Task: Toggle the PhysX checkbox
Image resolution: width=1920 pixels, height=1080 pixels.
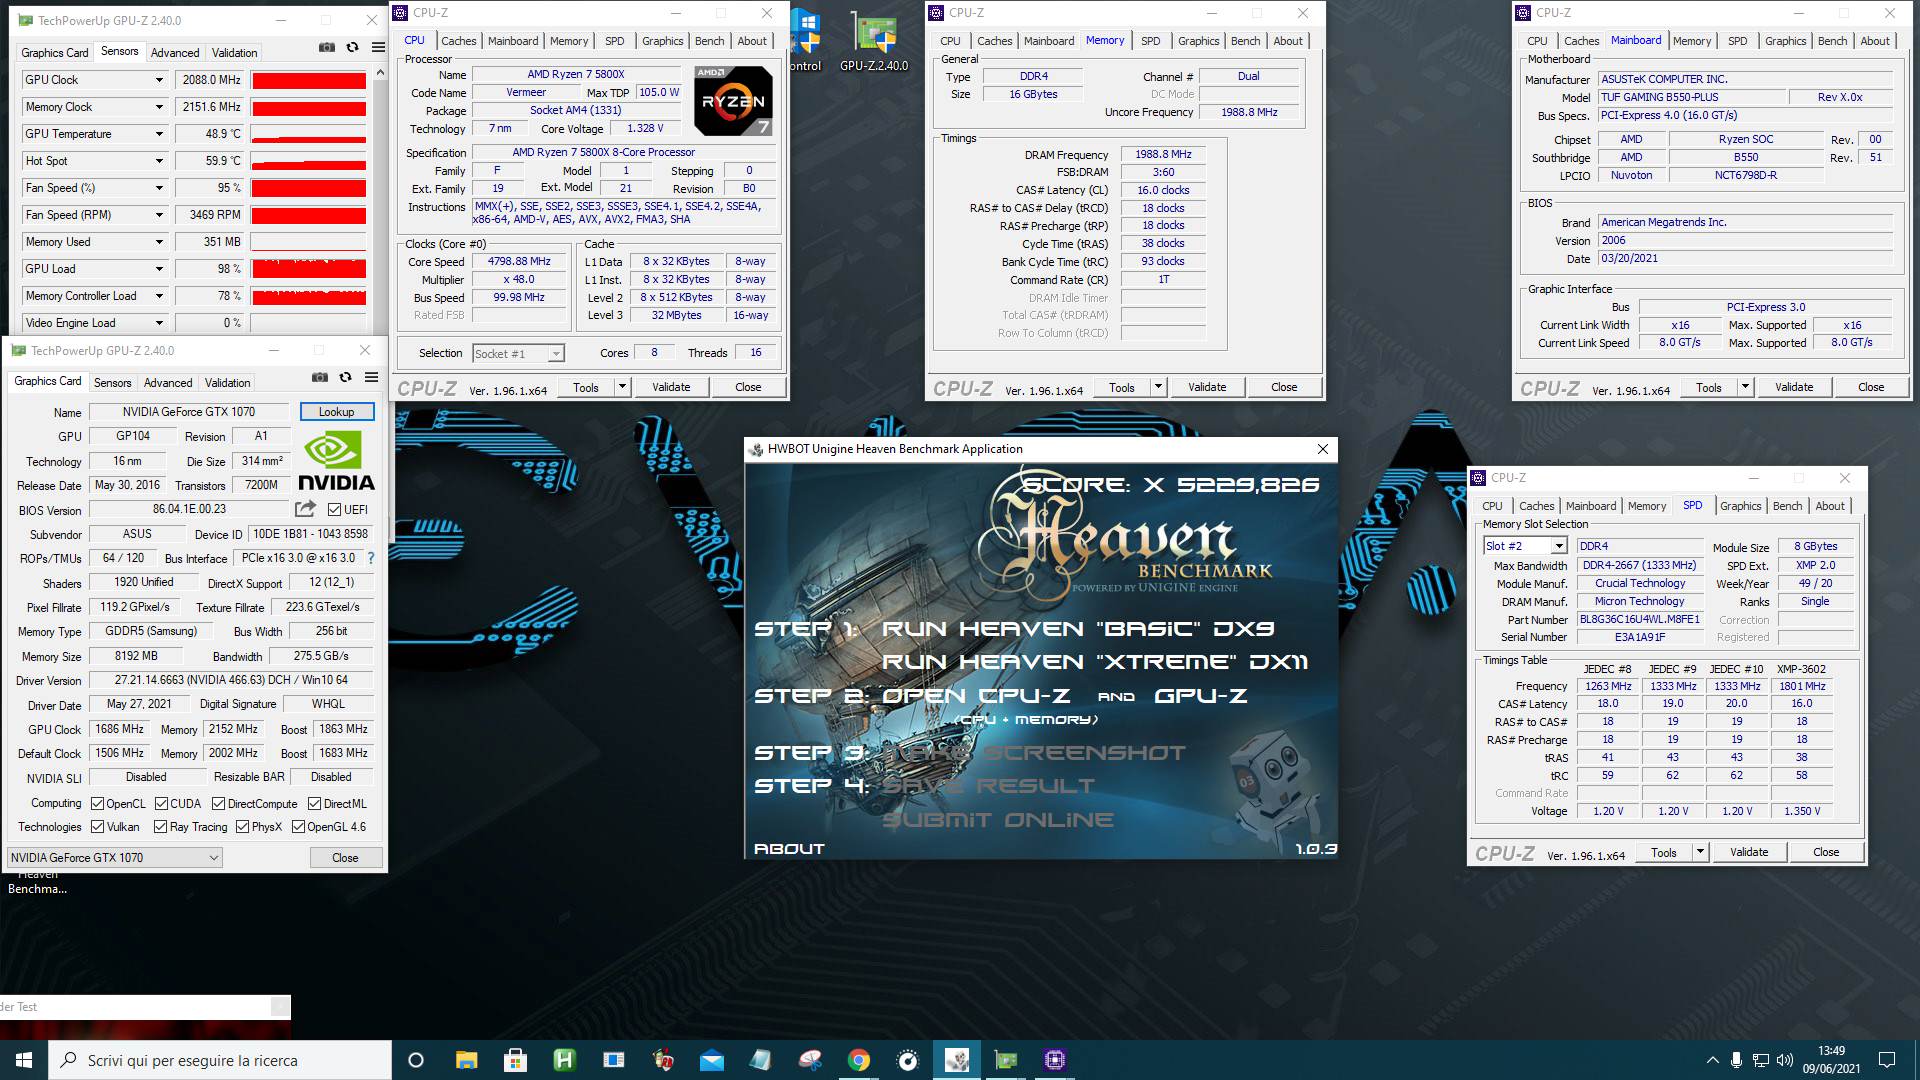Action: pos(242,826)
